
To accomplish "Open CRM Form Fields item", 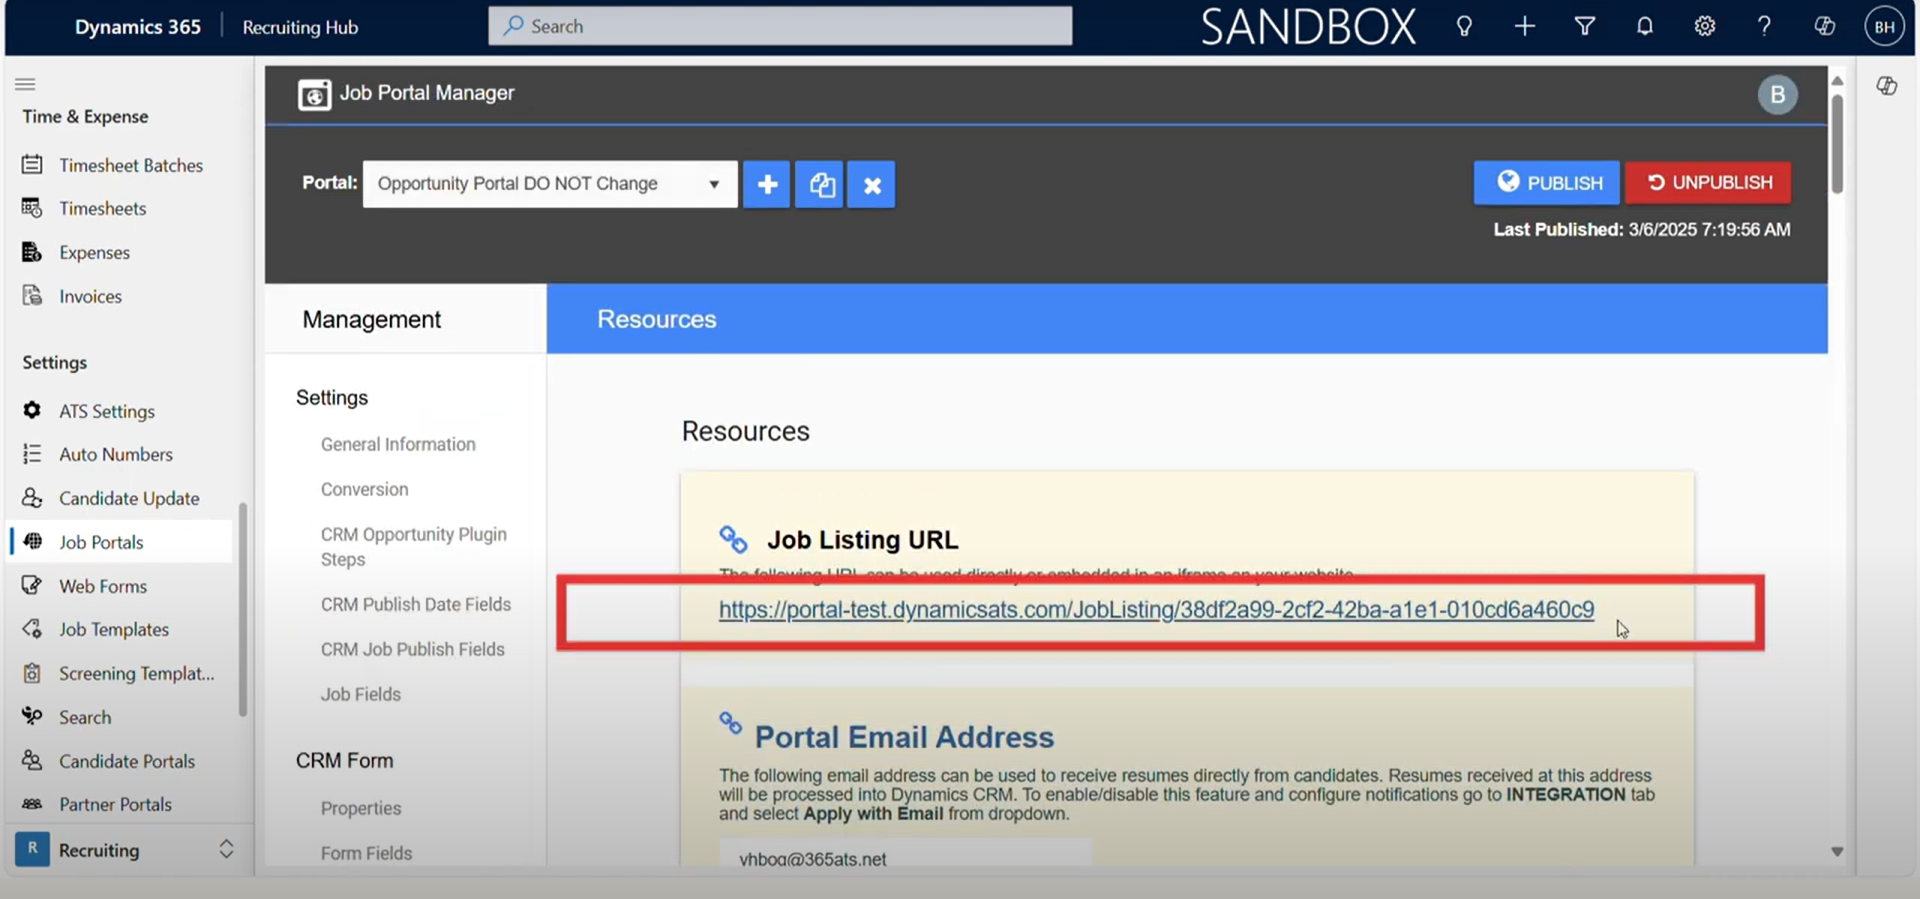I will (366, 853).
